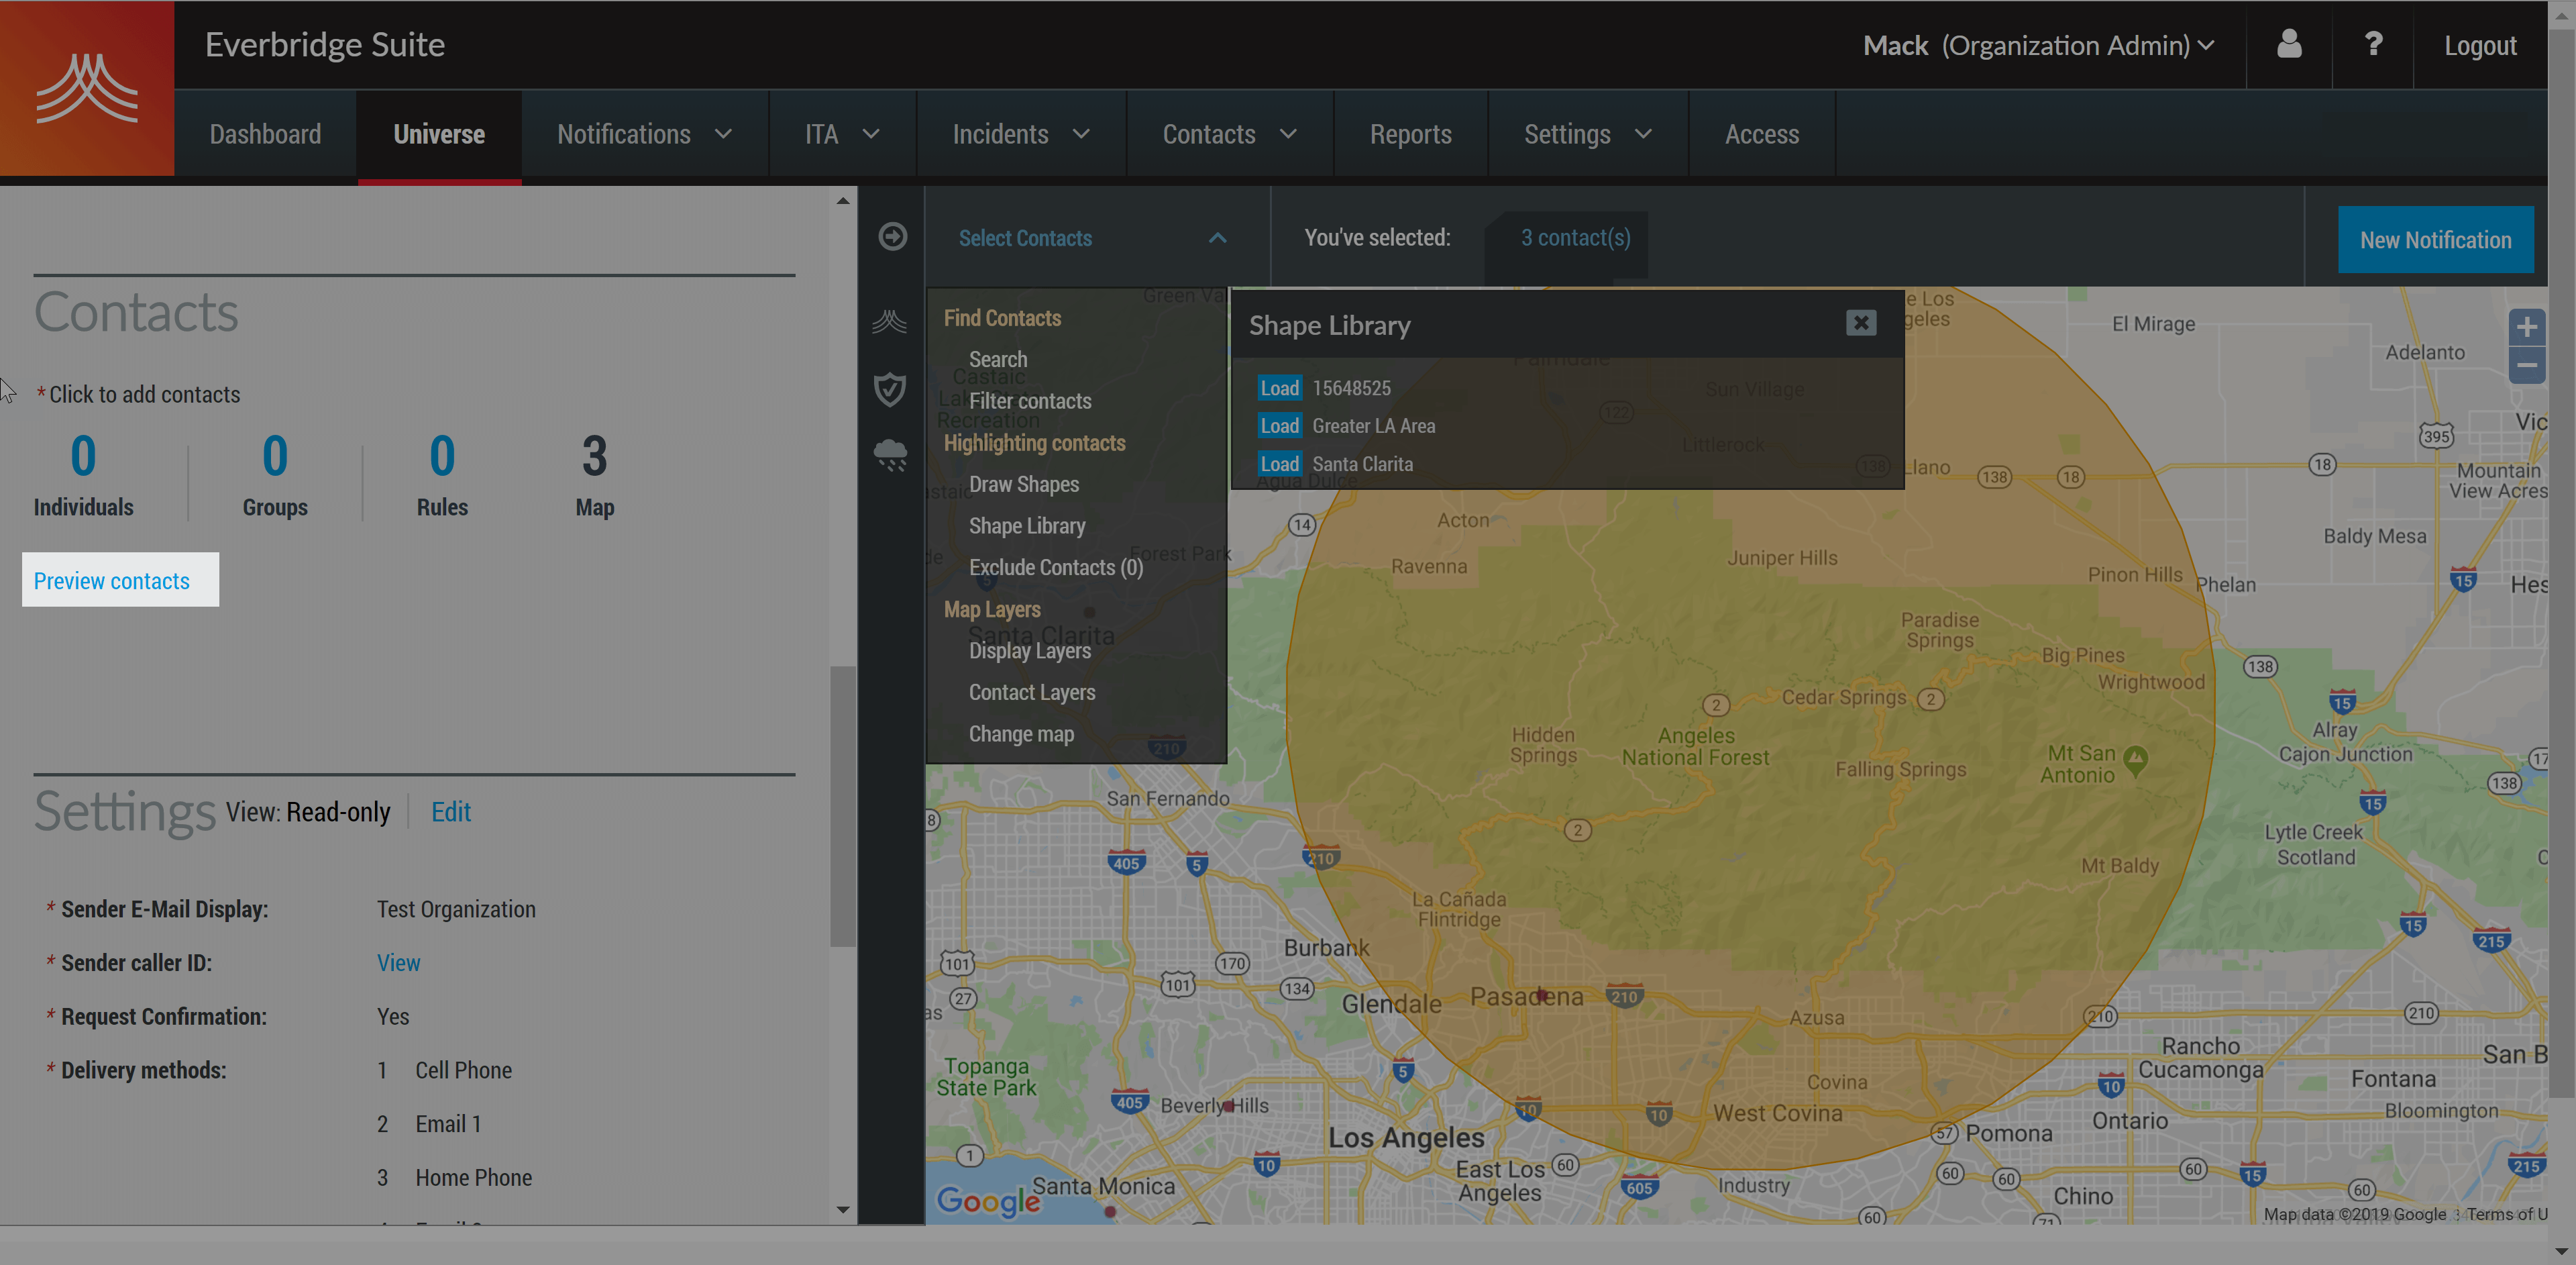The width and height of the screenshot is (2576, 1265).
Task: Select Draw Shapes menu item
Action: (1023, 484)
